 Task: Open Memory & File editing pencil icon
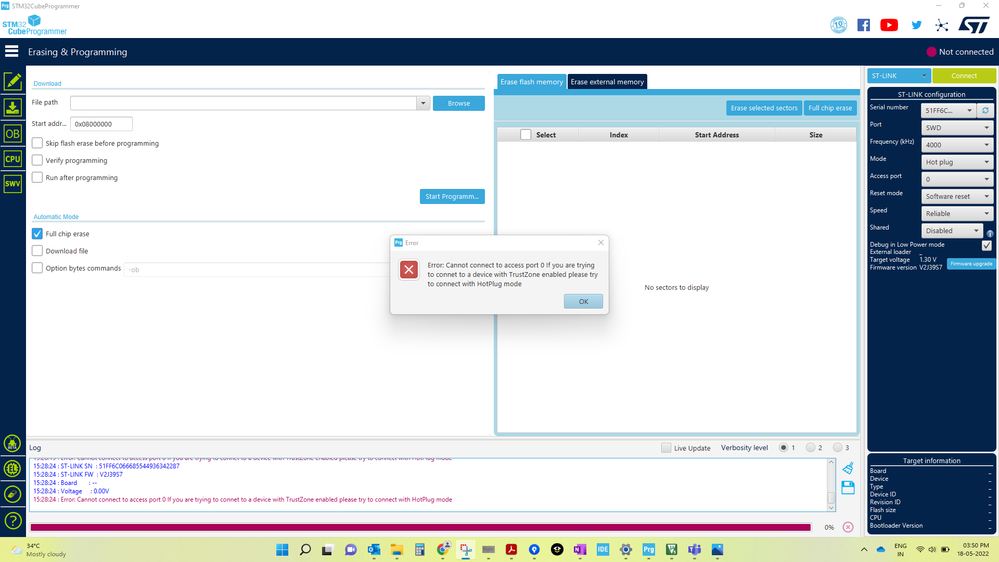point(13,81)
